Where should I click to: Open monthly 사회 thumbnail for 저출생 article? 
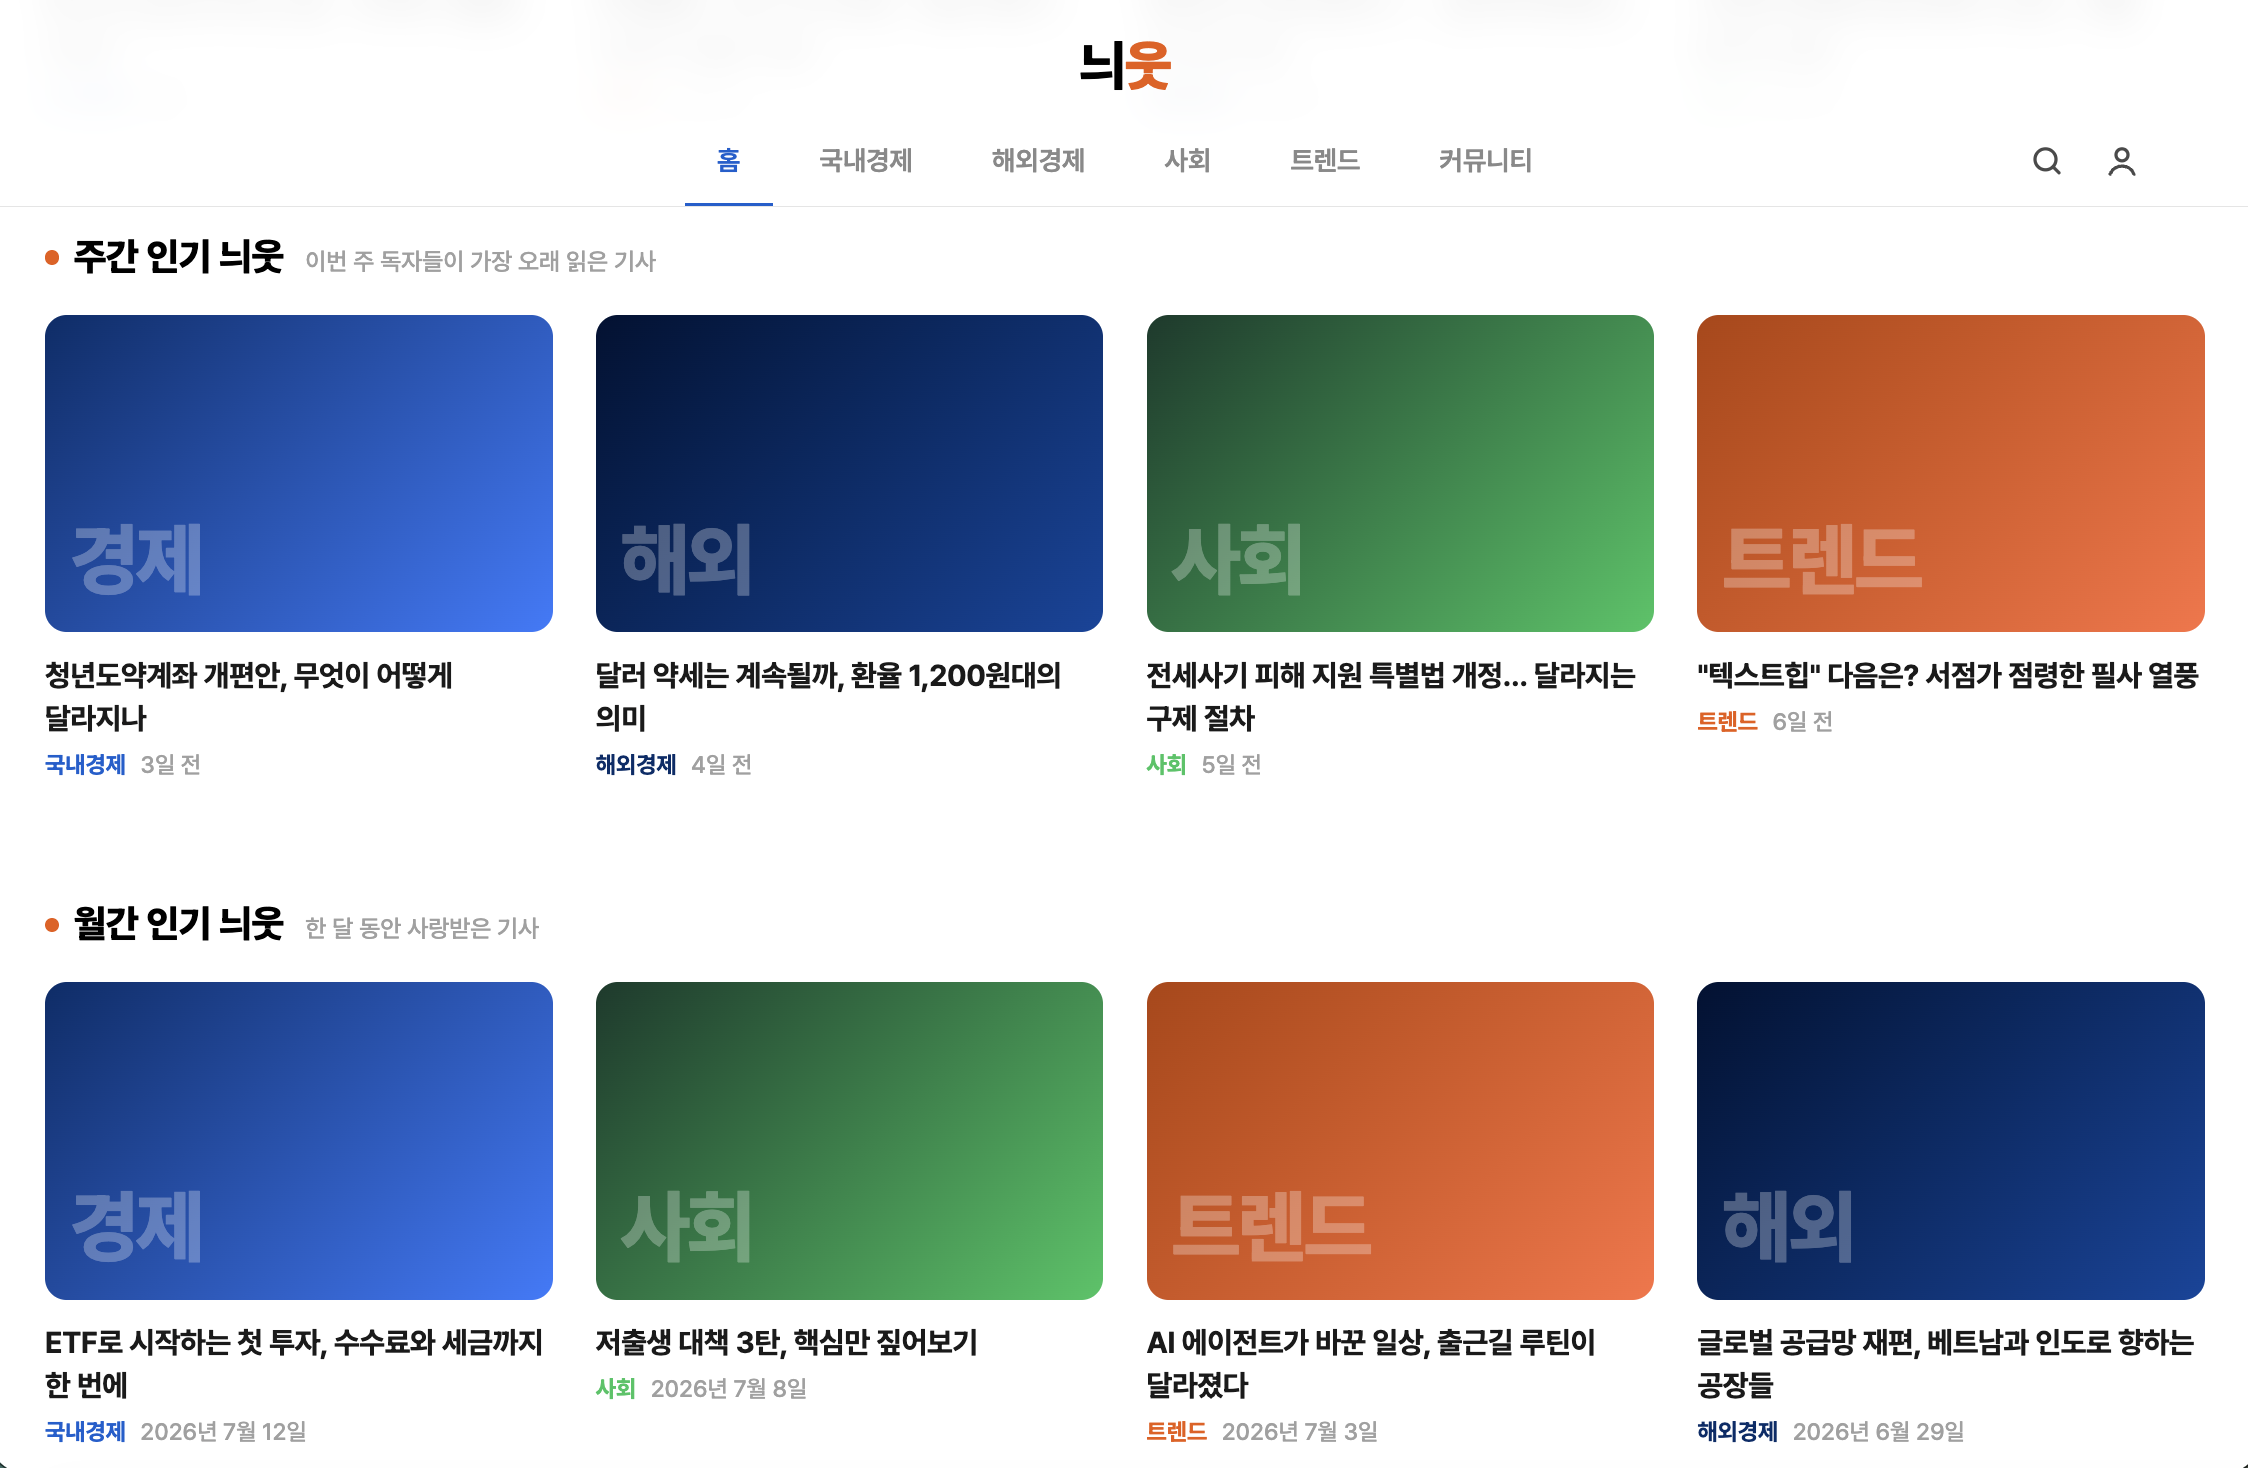click(x=849, y=1141)
